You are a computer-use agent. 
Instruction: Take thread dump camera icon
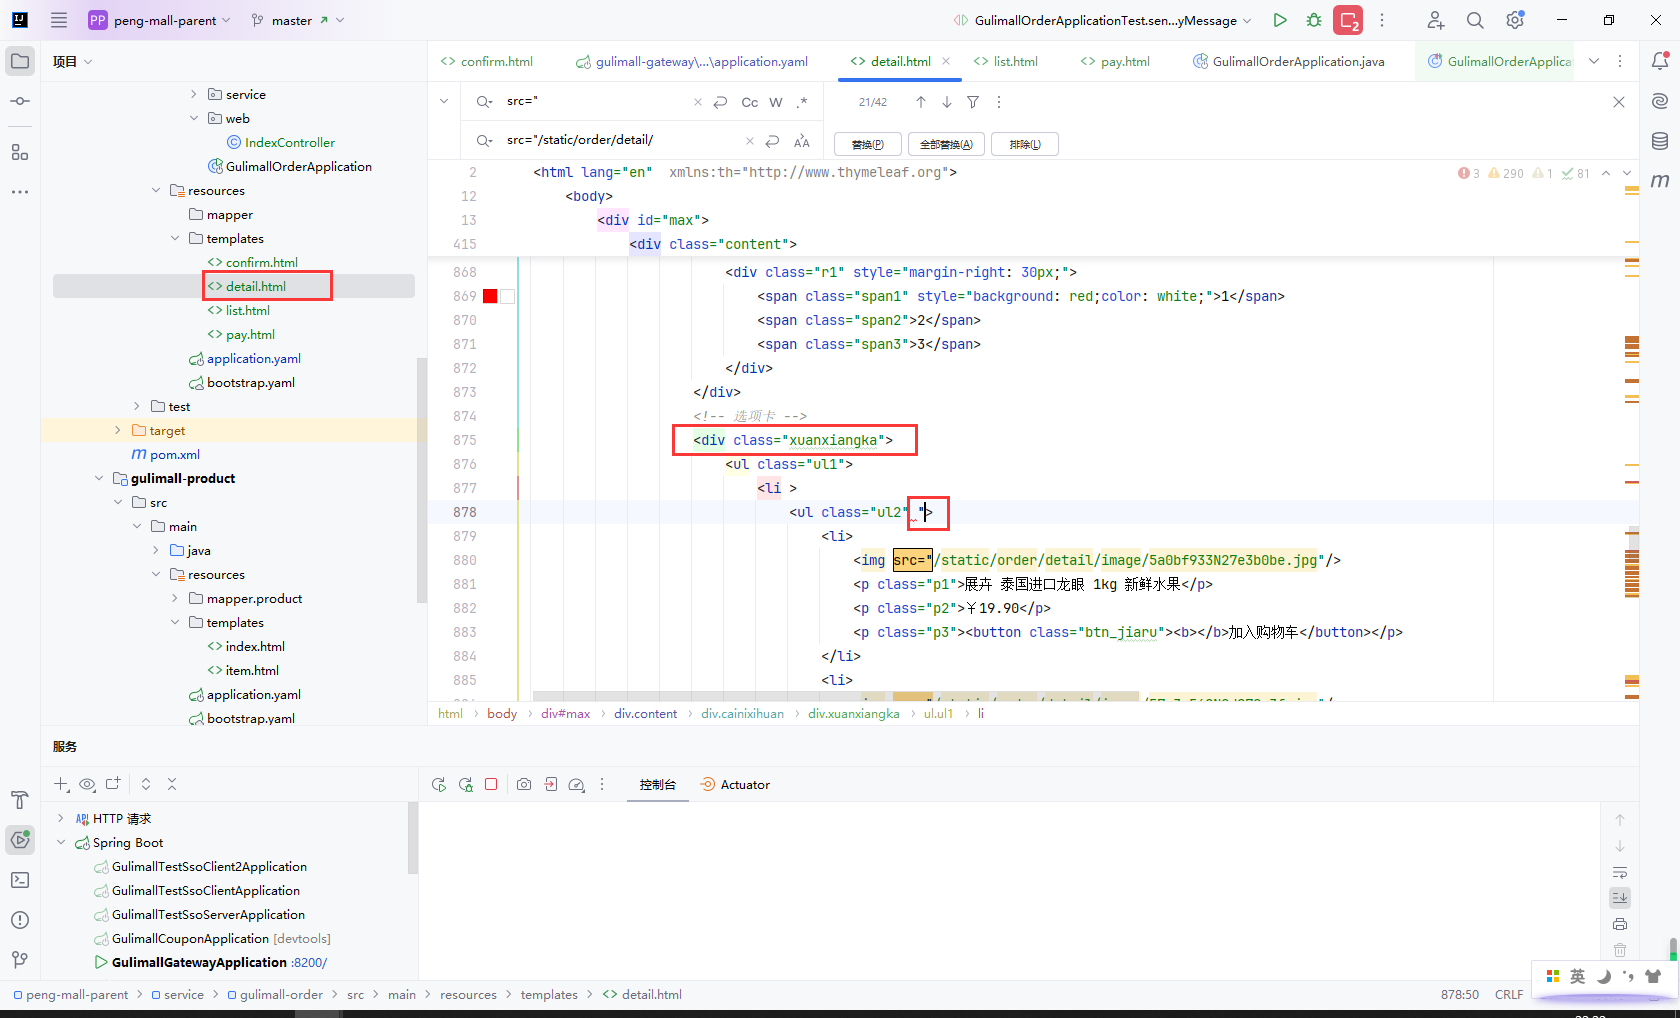524,785
